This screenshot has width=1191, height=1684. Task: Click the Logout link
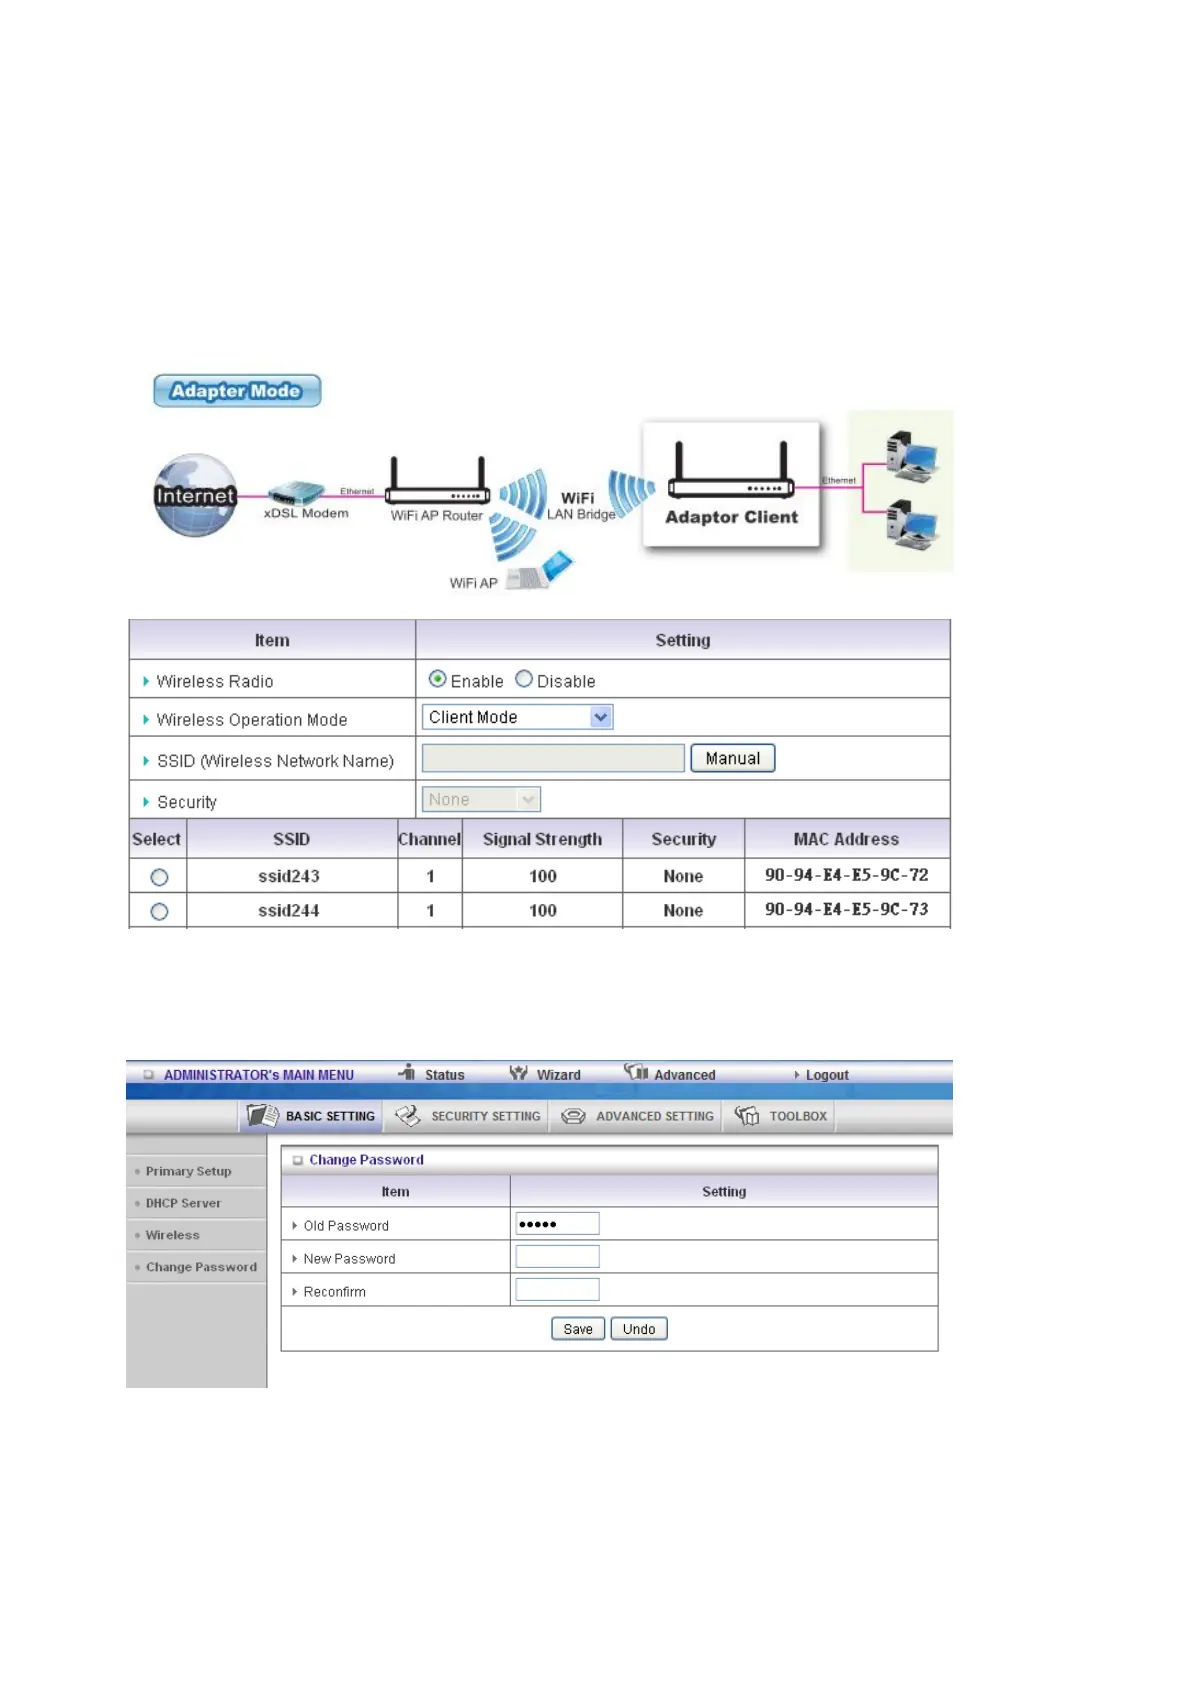[x=827, y=1075]
